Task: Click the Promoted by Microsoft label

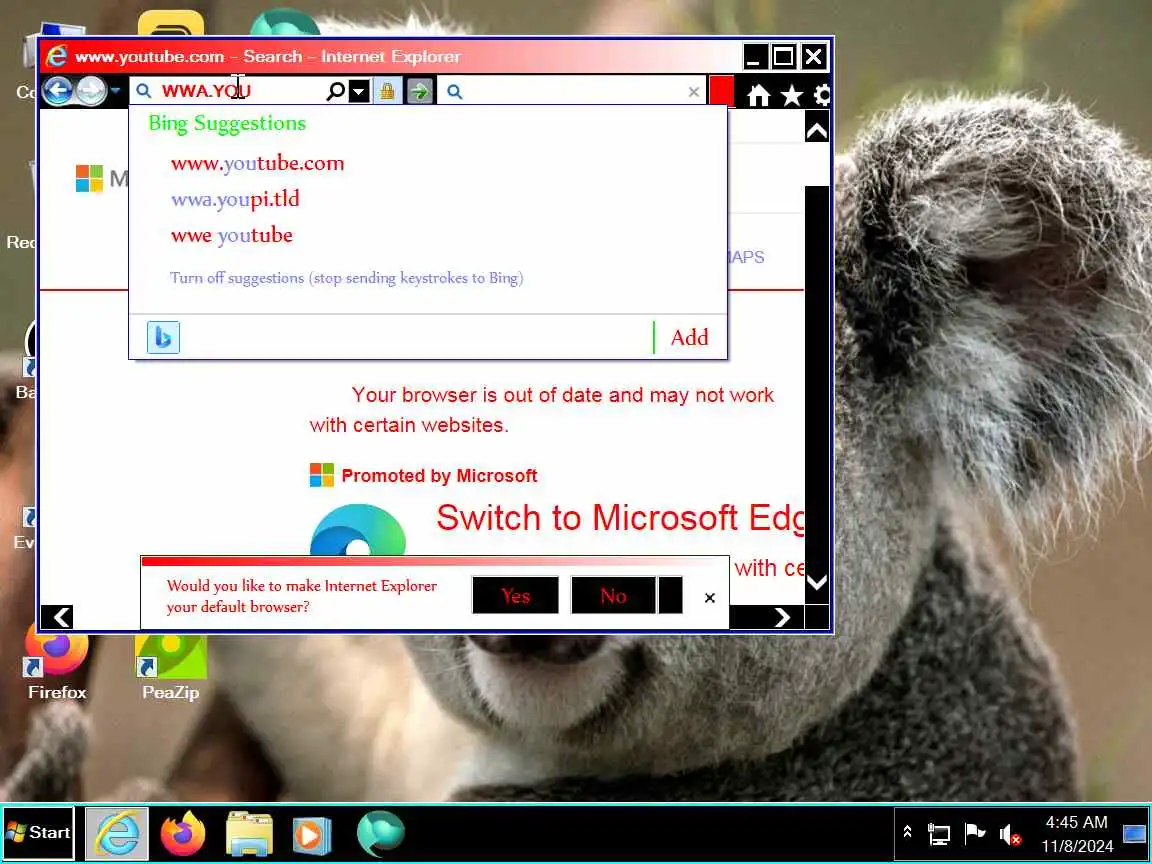Action: pyautogui.click(x=439, y=476)
